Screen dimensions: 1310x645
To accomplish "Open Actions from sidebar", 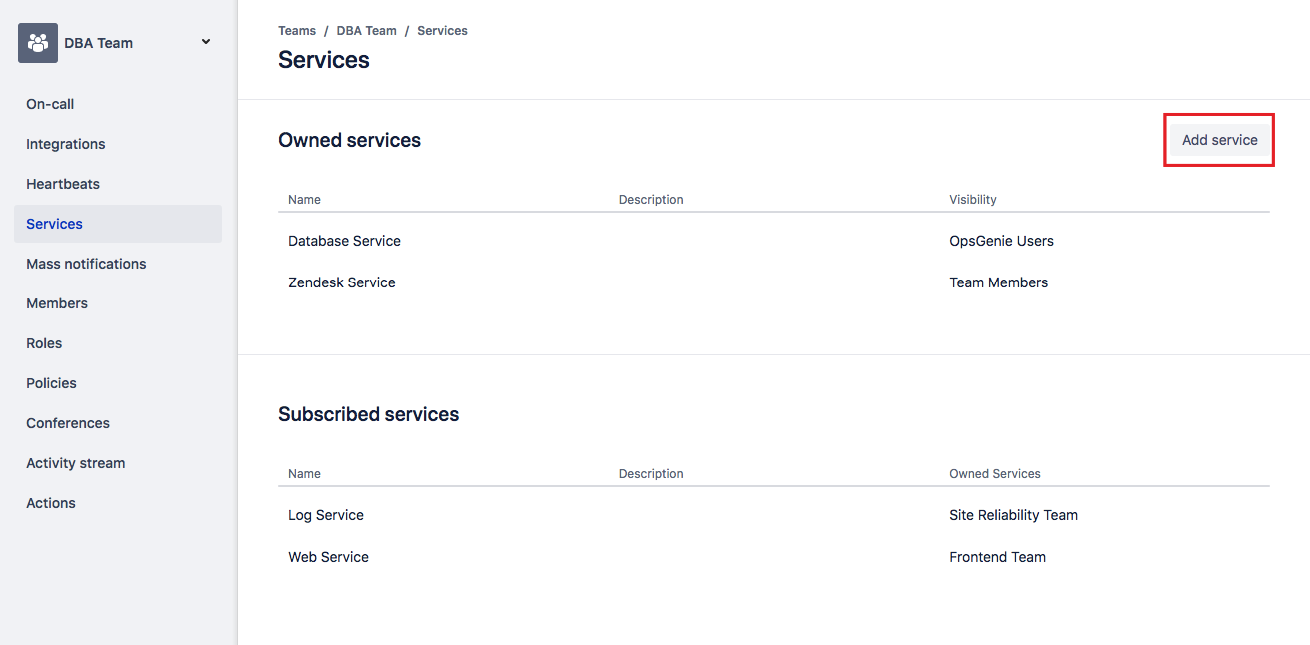I will coord(51,503).
